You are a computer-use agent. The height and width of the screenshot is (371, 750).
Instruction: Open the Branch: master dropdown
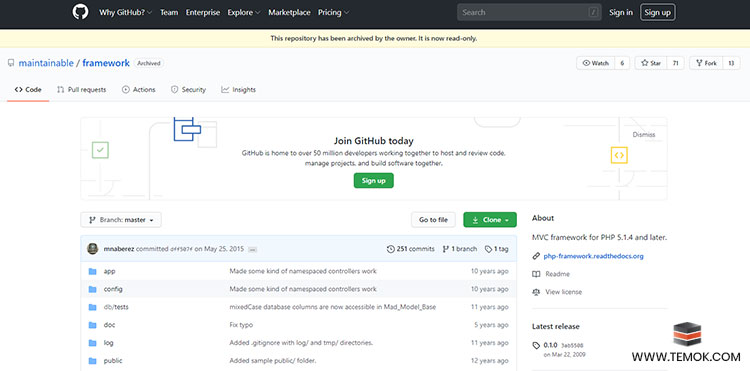coord(121,220)
